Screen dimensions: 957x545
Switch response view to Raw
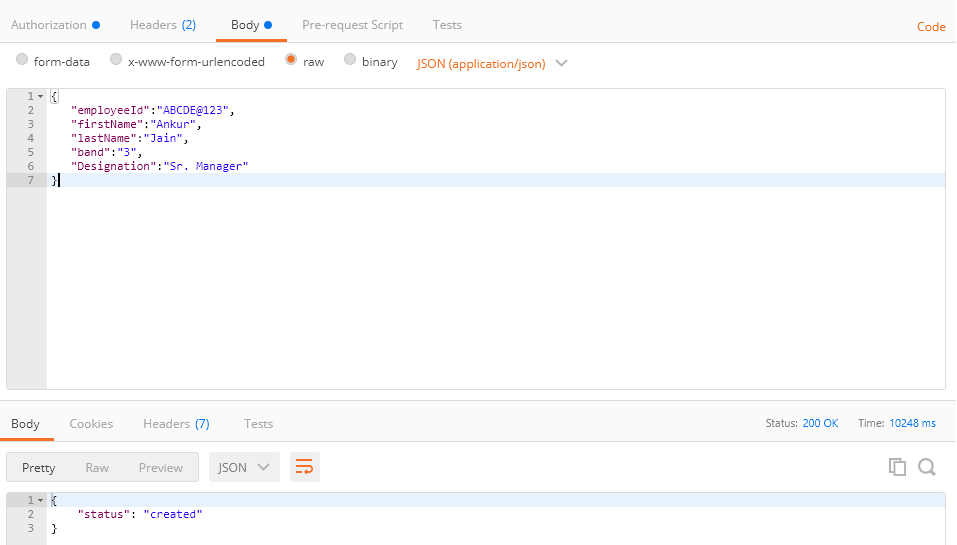[x=97, y=467]
